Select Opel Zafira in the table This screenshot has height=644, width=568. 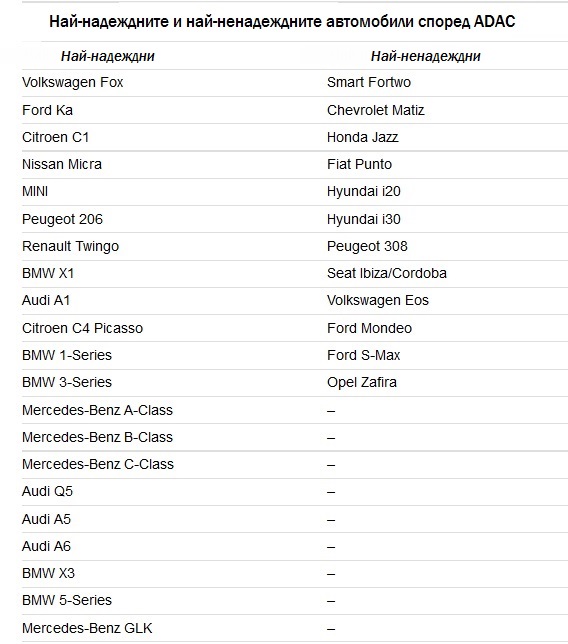click(362, 383)
